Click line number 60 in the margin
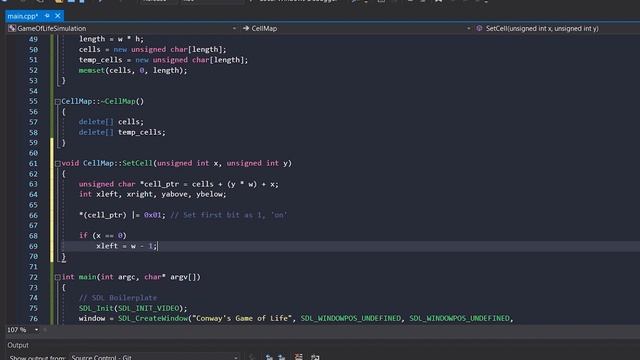Screen dimensions: 640x360 33,153
